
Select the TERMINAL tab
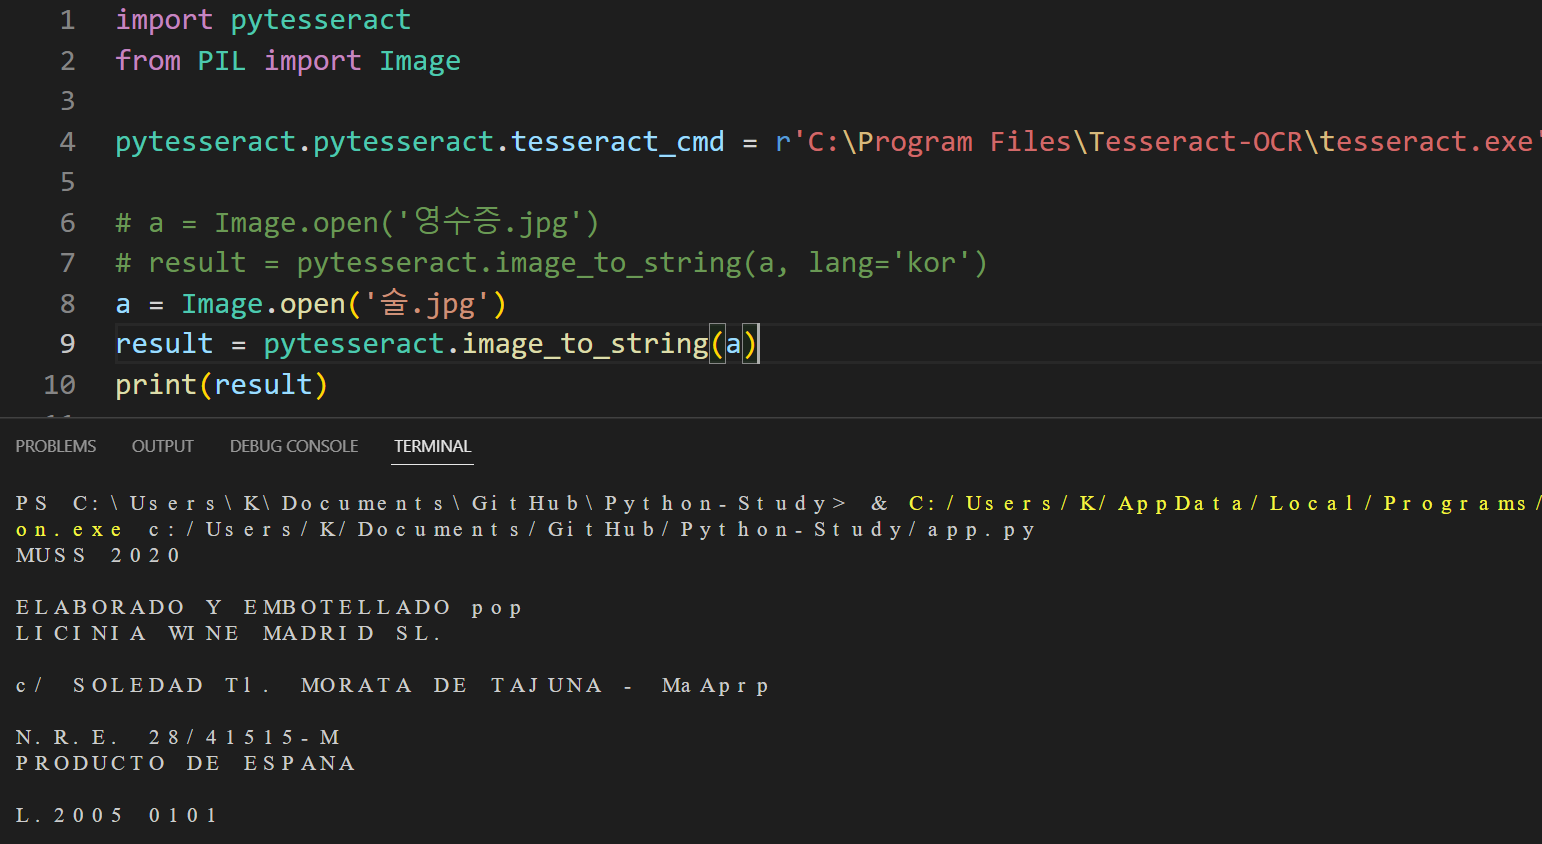tap(432, 446)
